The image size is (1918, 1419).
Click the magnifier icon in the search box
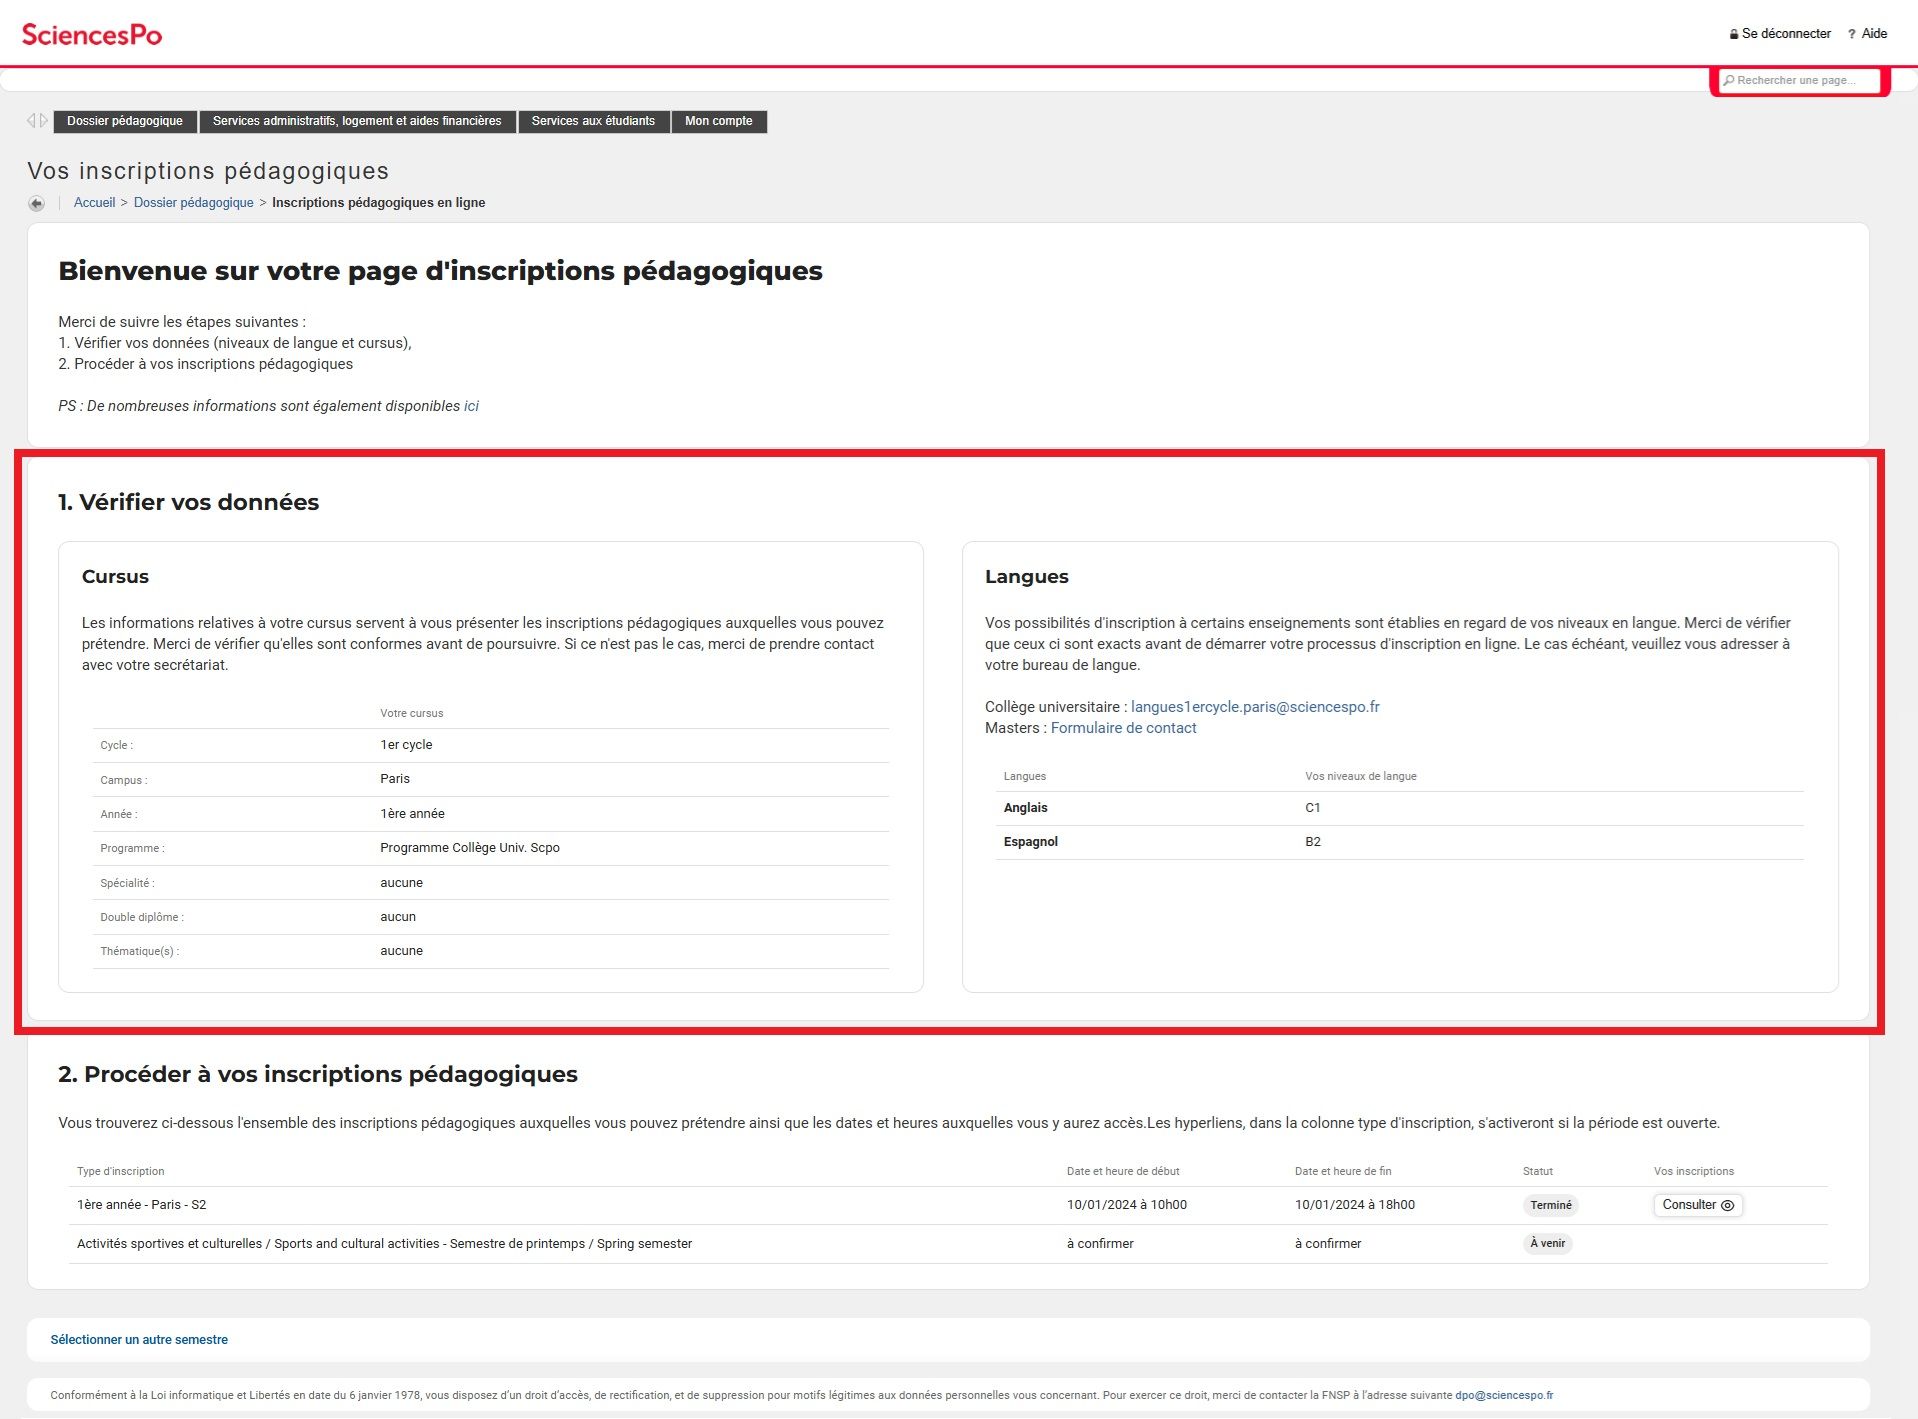[1729, 80]
